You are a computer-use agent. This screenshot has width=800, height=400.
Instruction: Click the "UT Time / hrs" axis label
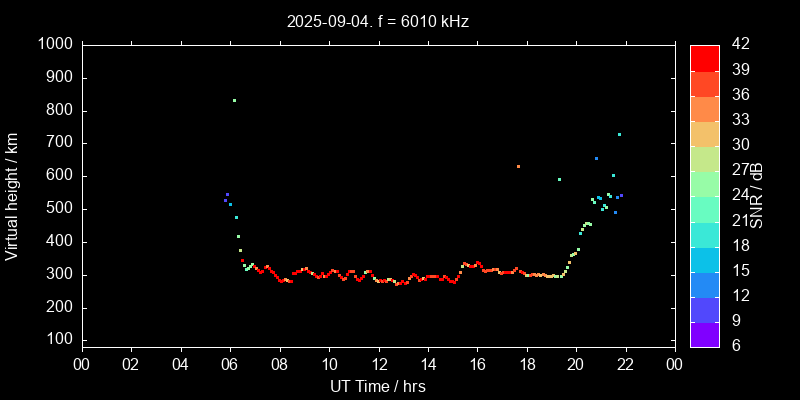379,386
